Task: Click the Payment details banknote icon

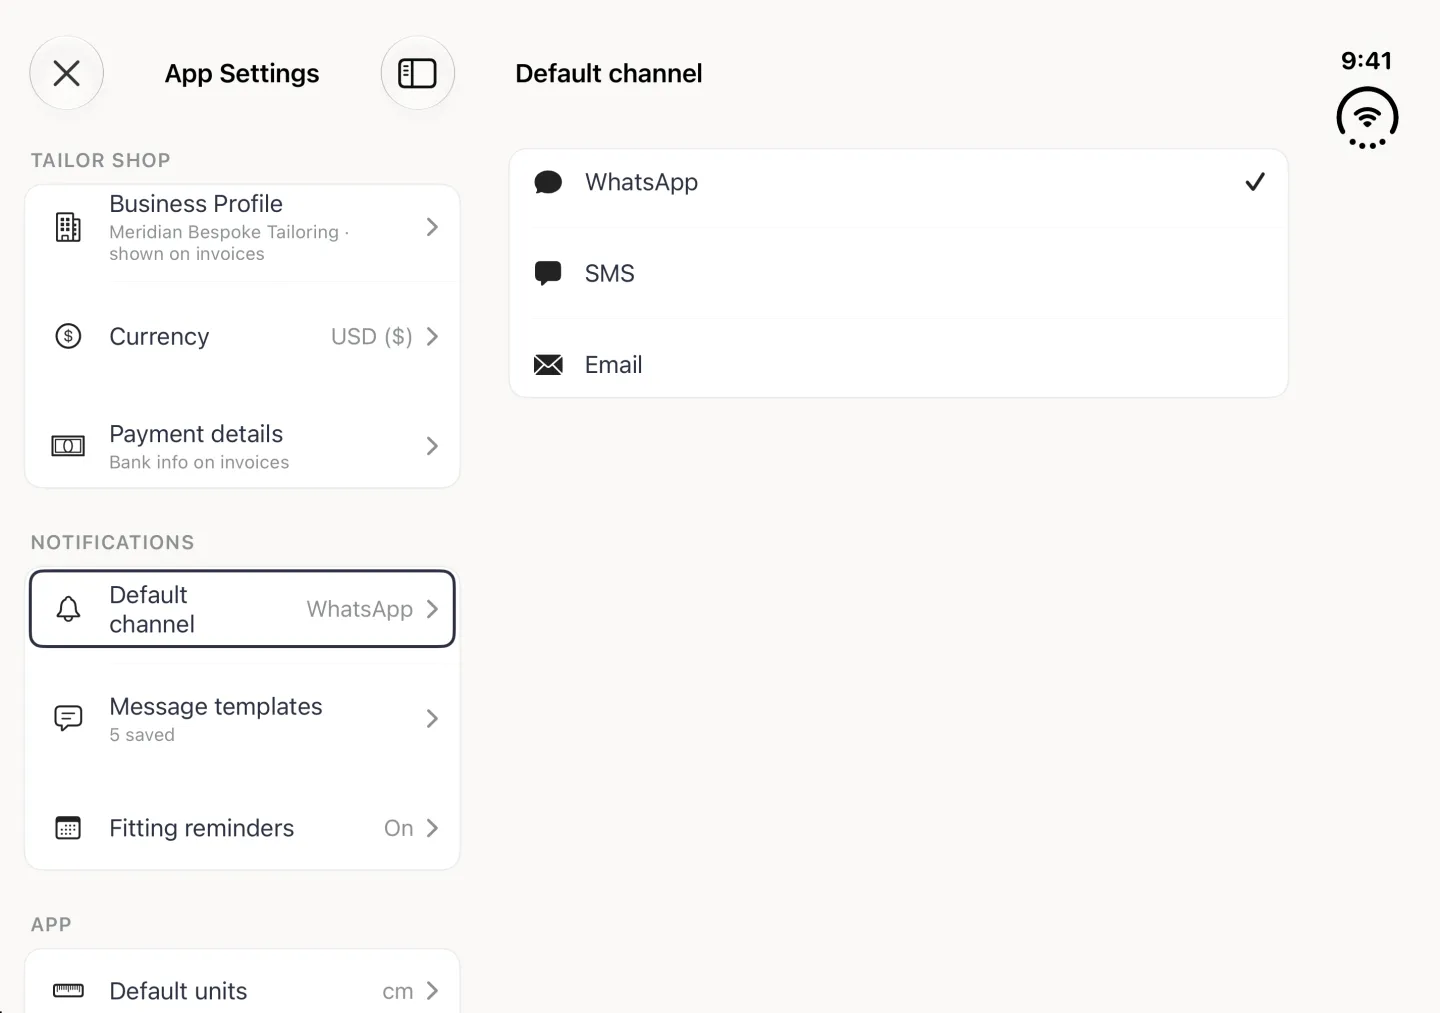Action: [68, 446]
